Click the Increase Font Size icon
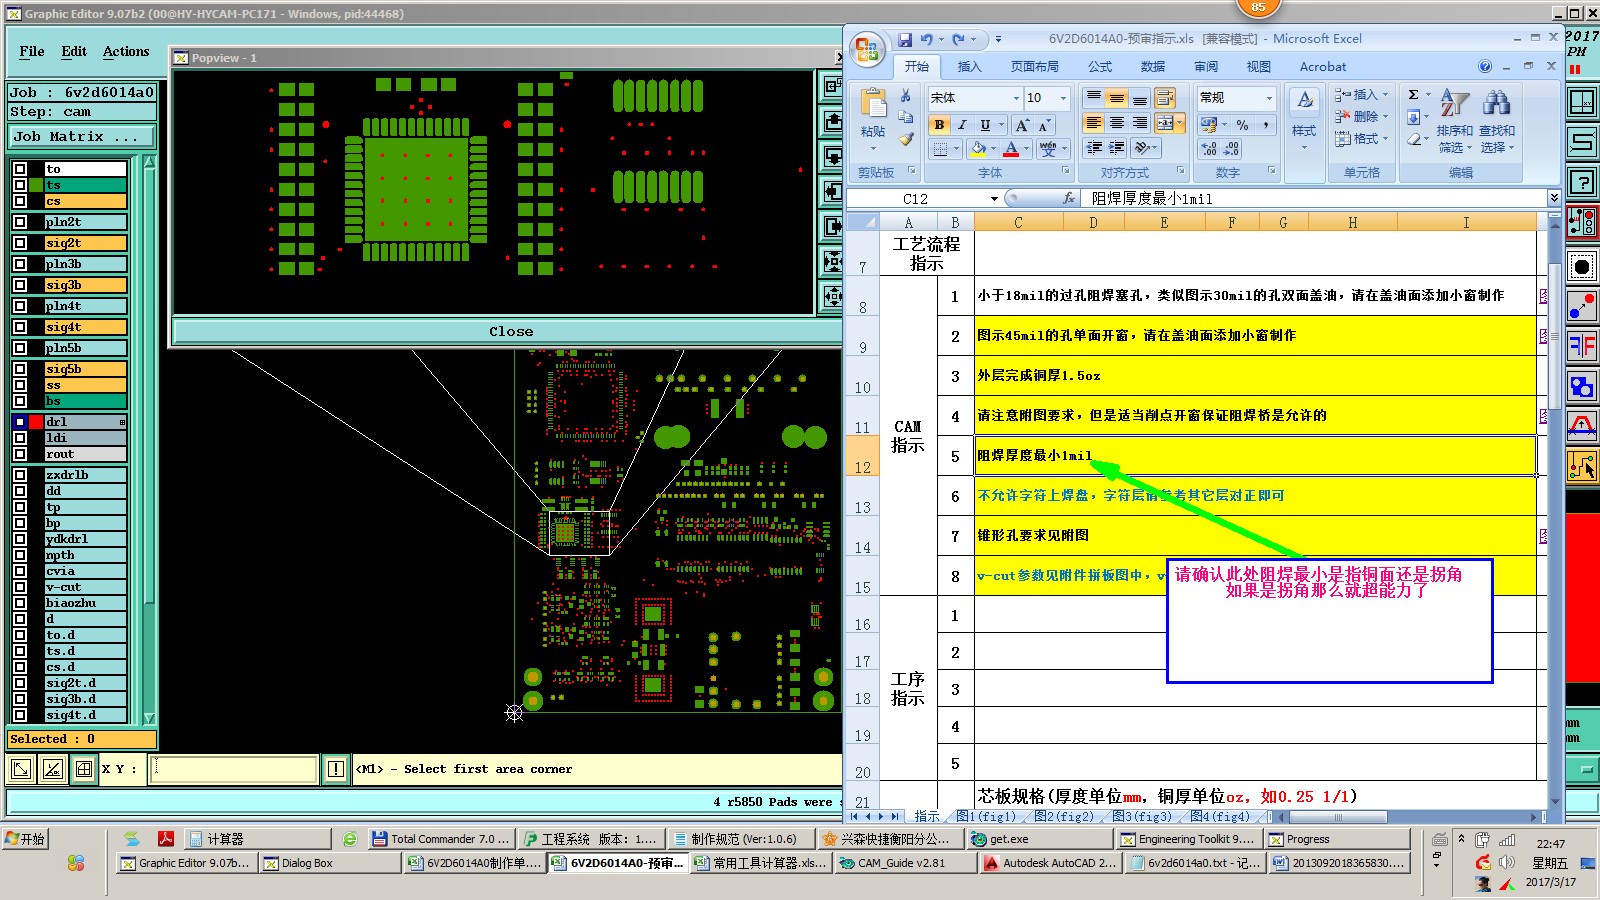 (x=1022, y=125)
